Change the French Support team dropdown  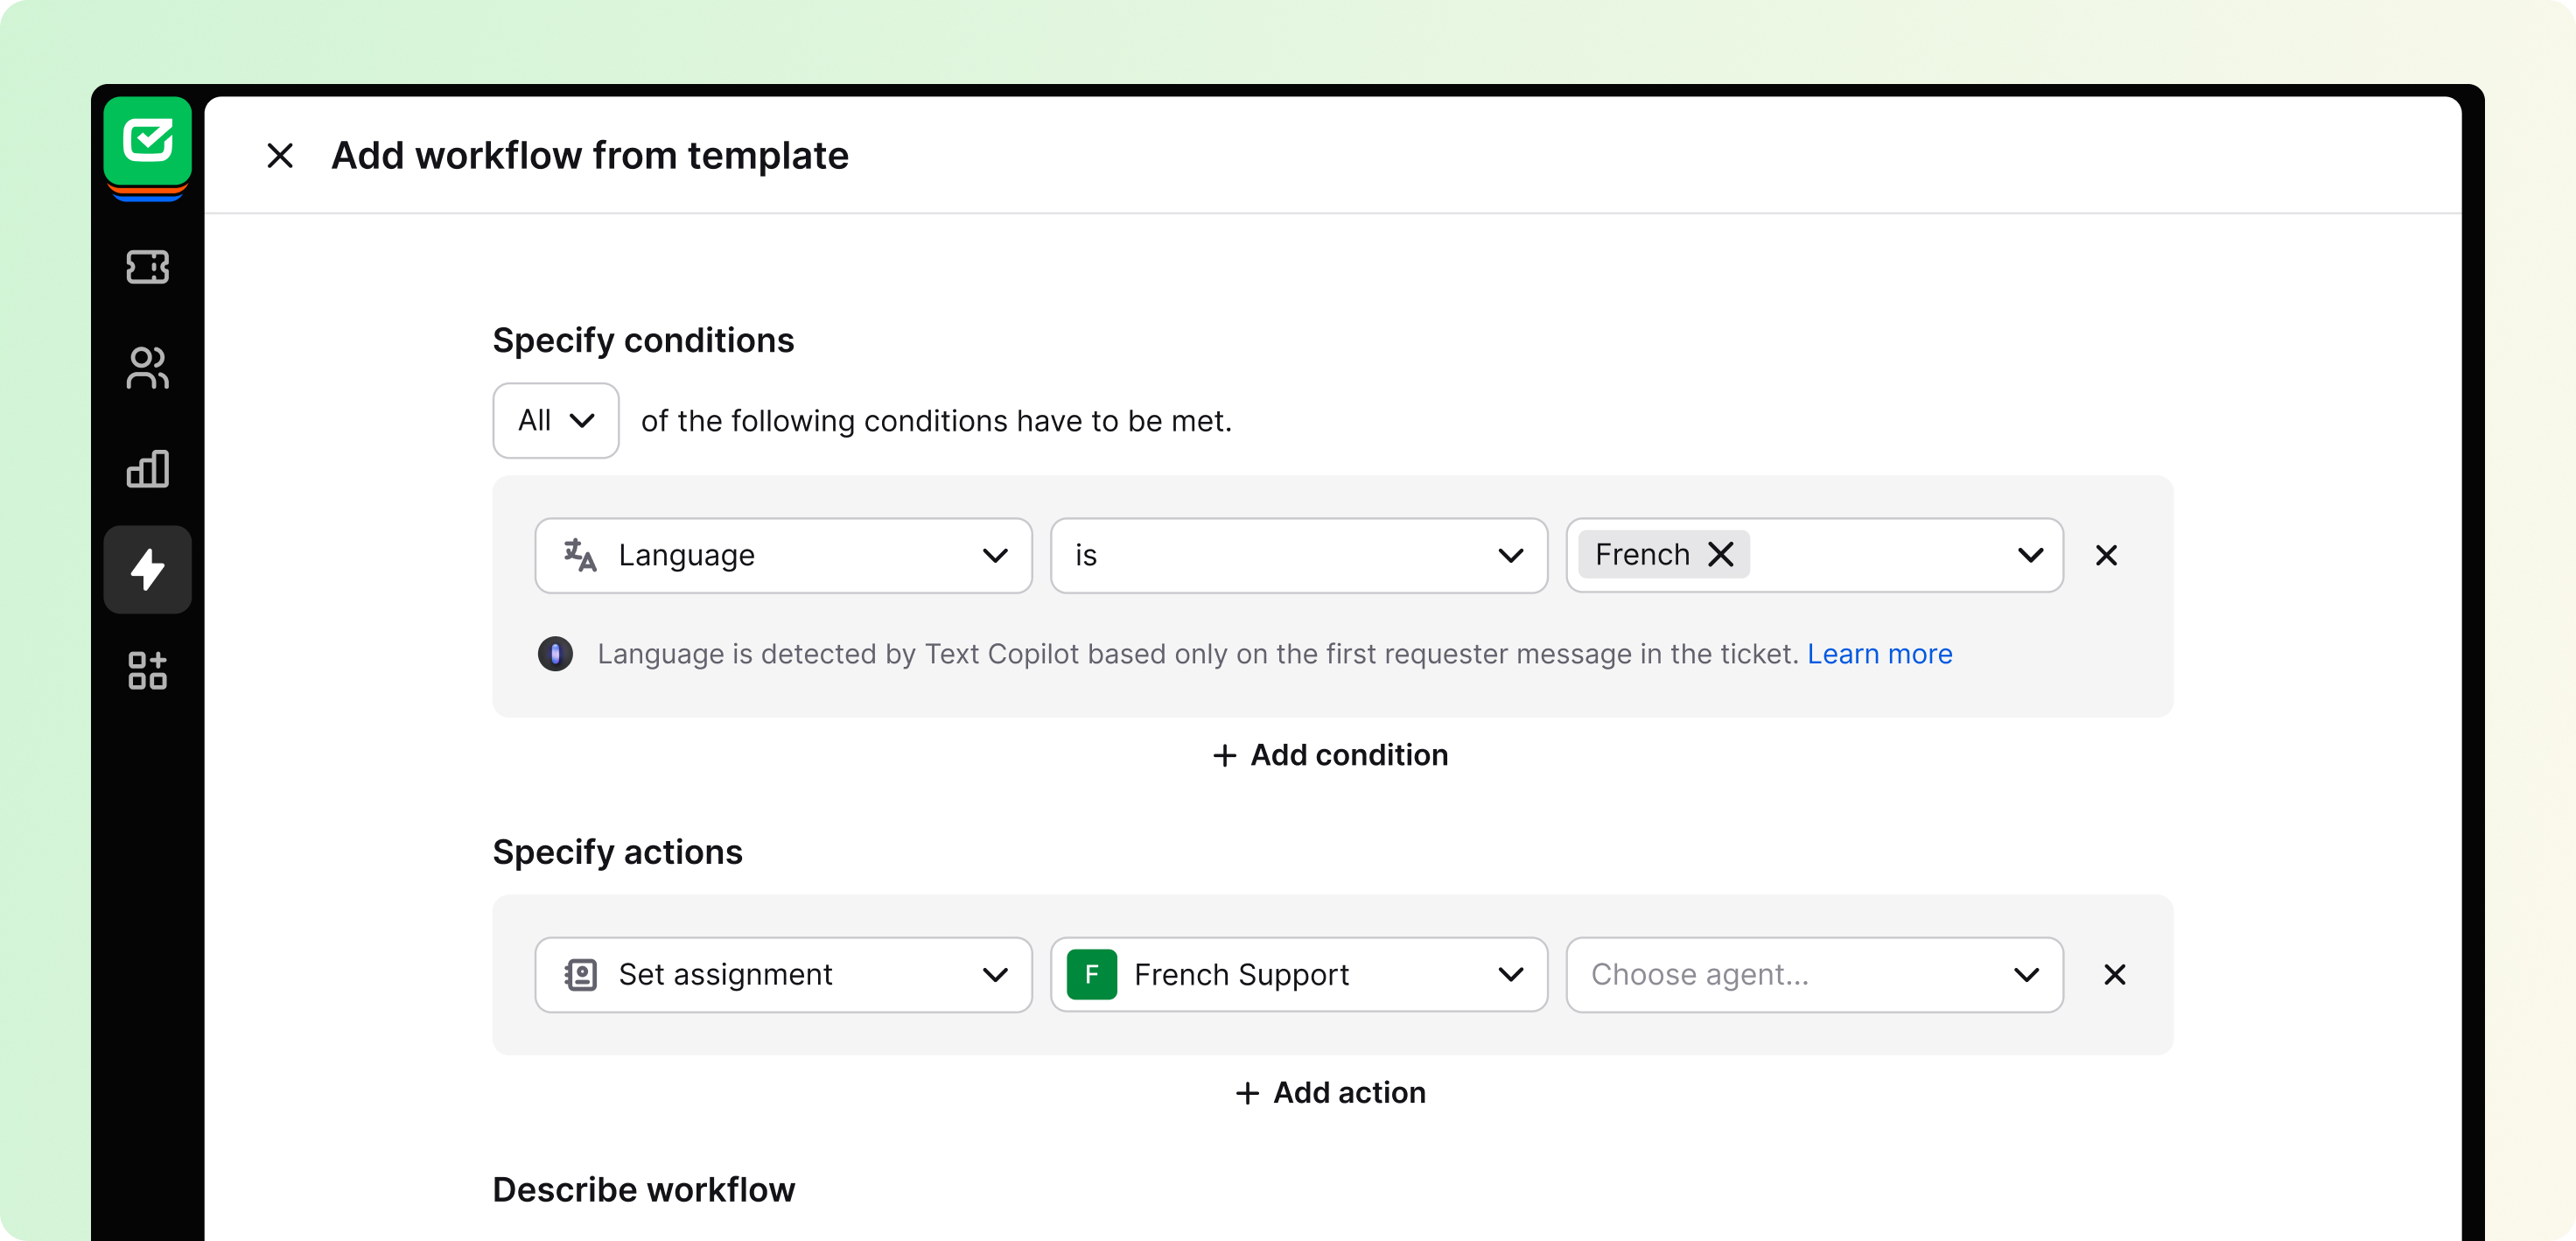(x=1298, y=974)
